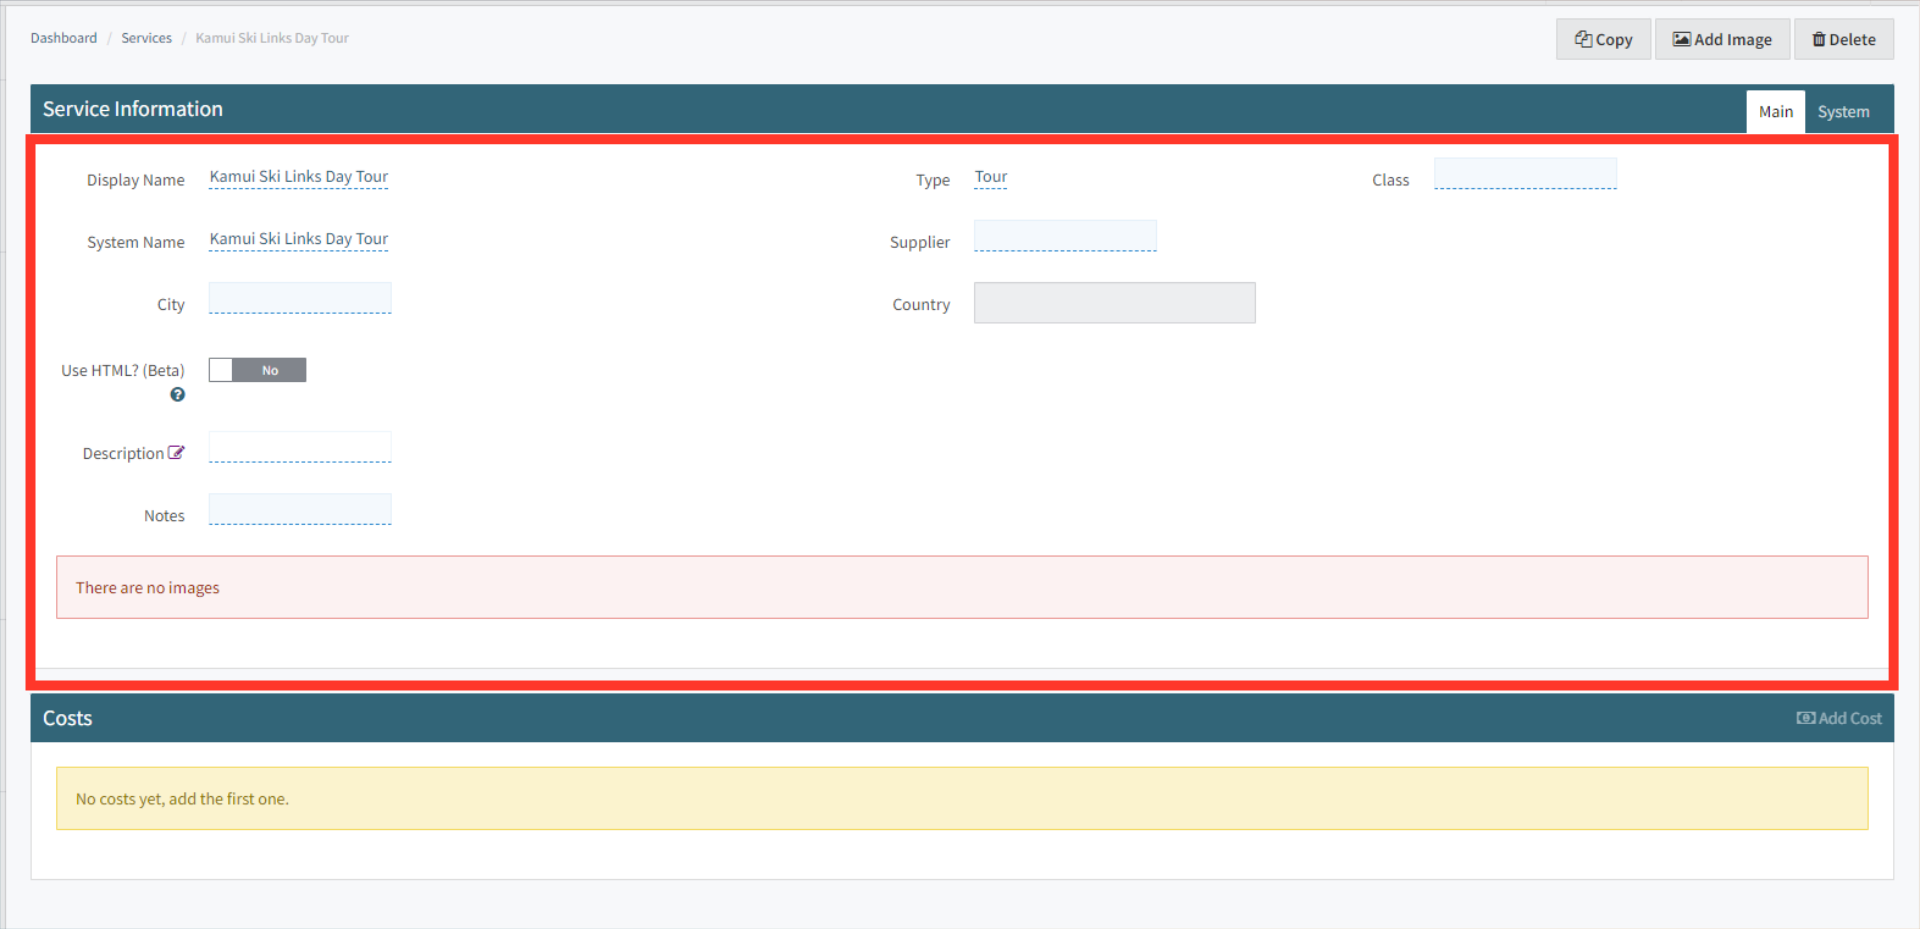Click the empty Supplier field

click(1065, 236)
